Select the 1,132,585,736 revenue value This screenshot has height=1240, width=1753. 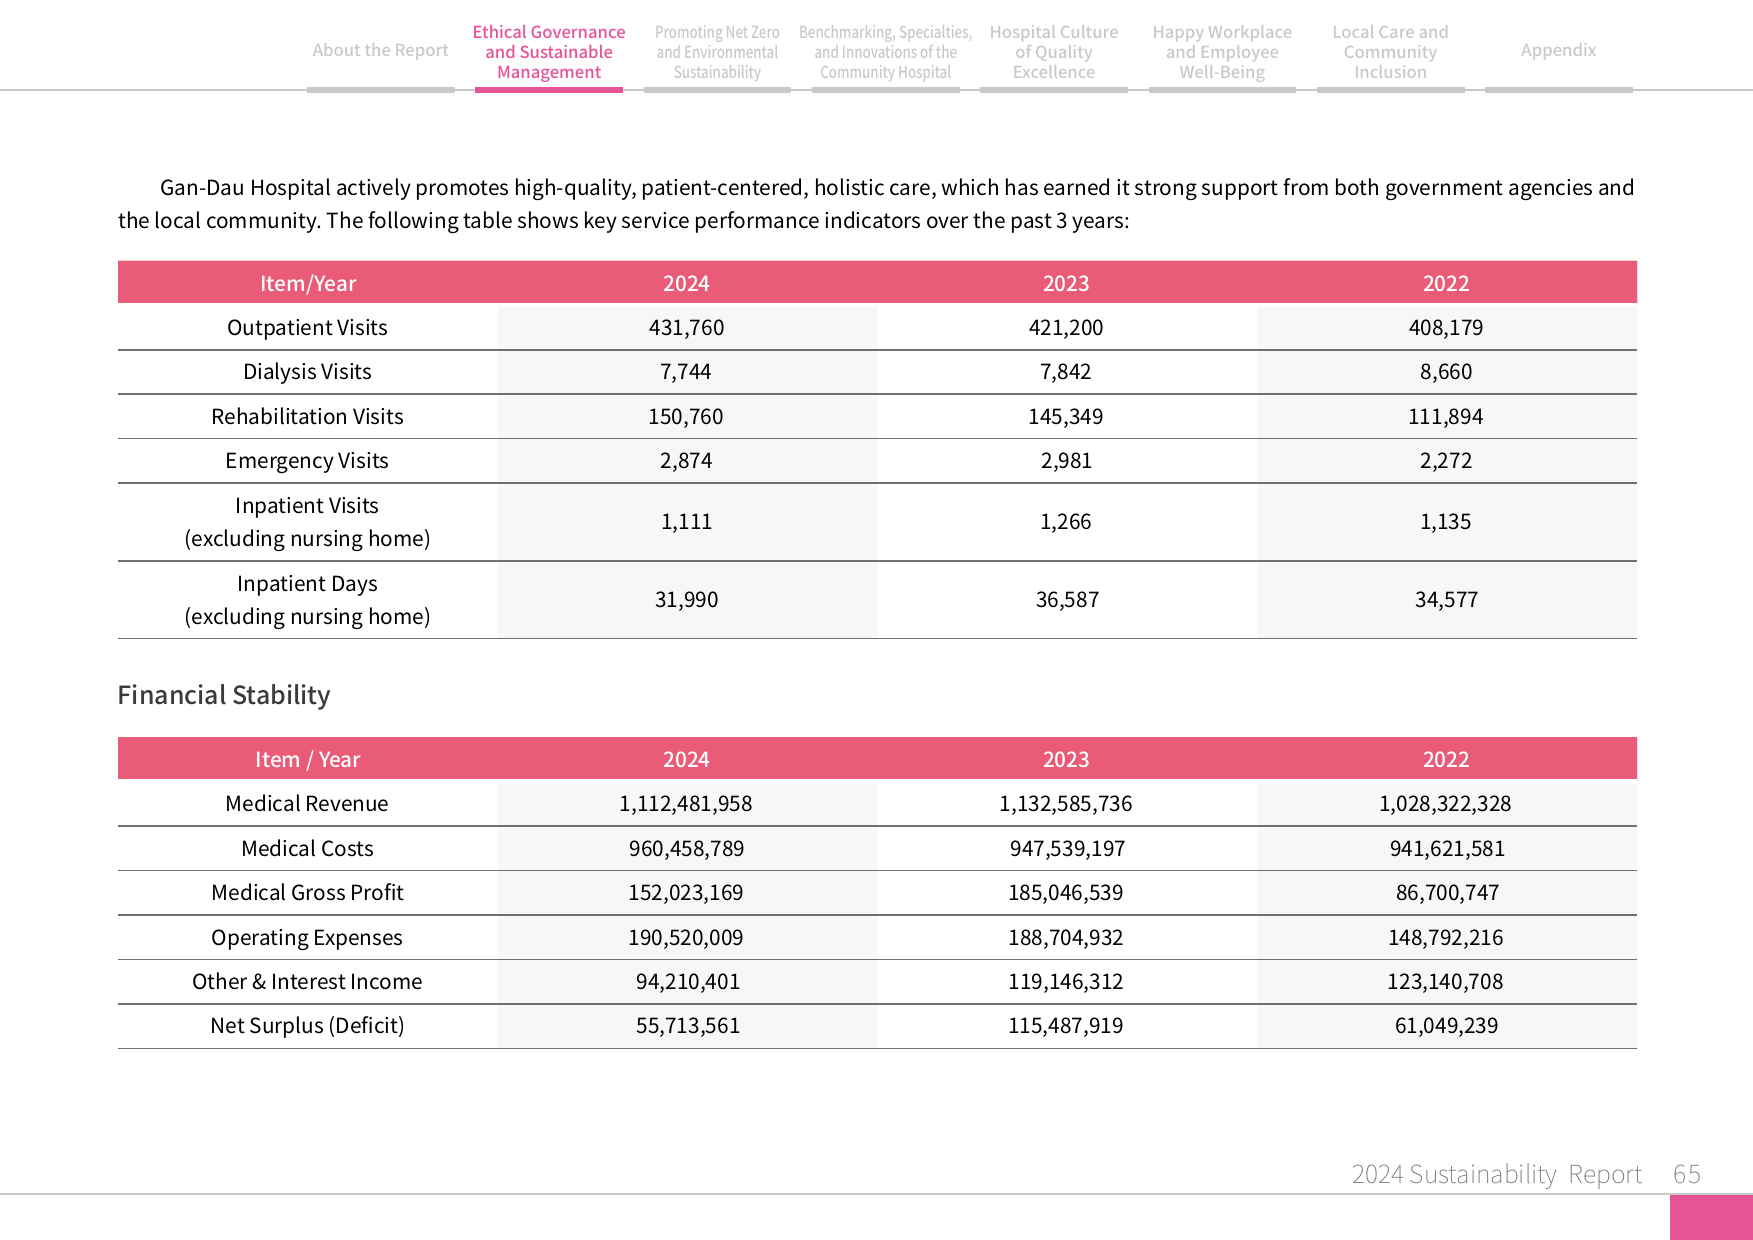(x=1066, y=804)
